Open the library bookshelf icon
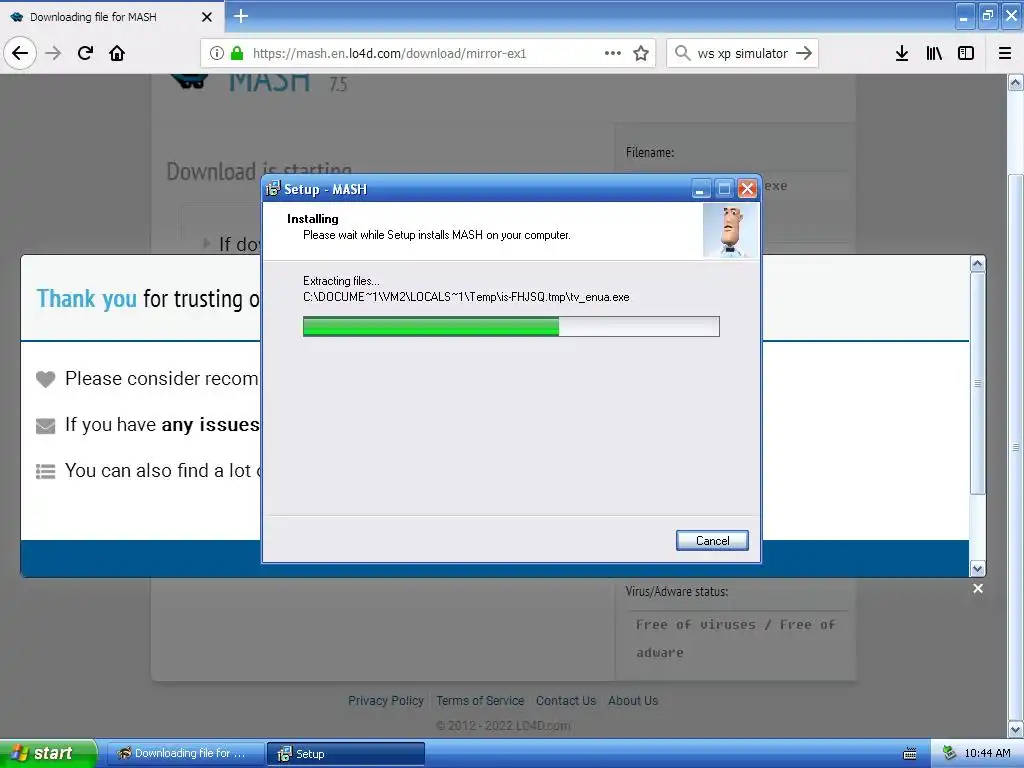Viewport: 1024px width, 768px height. (934, 53)
